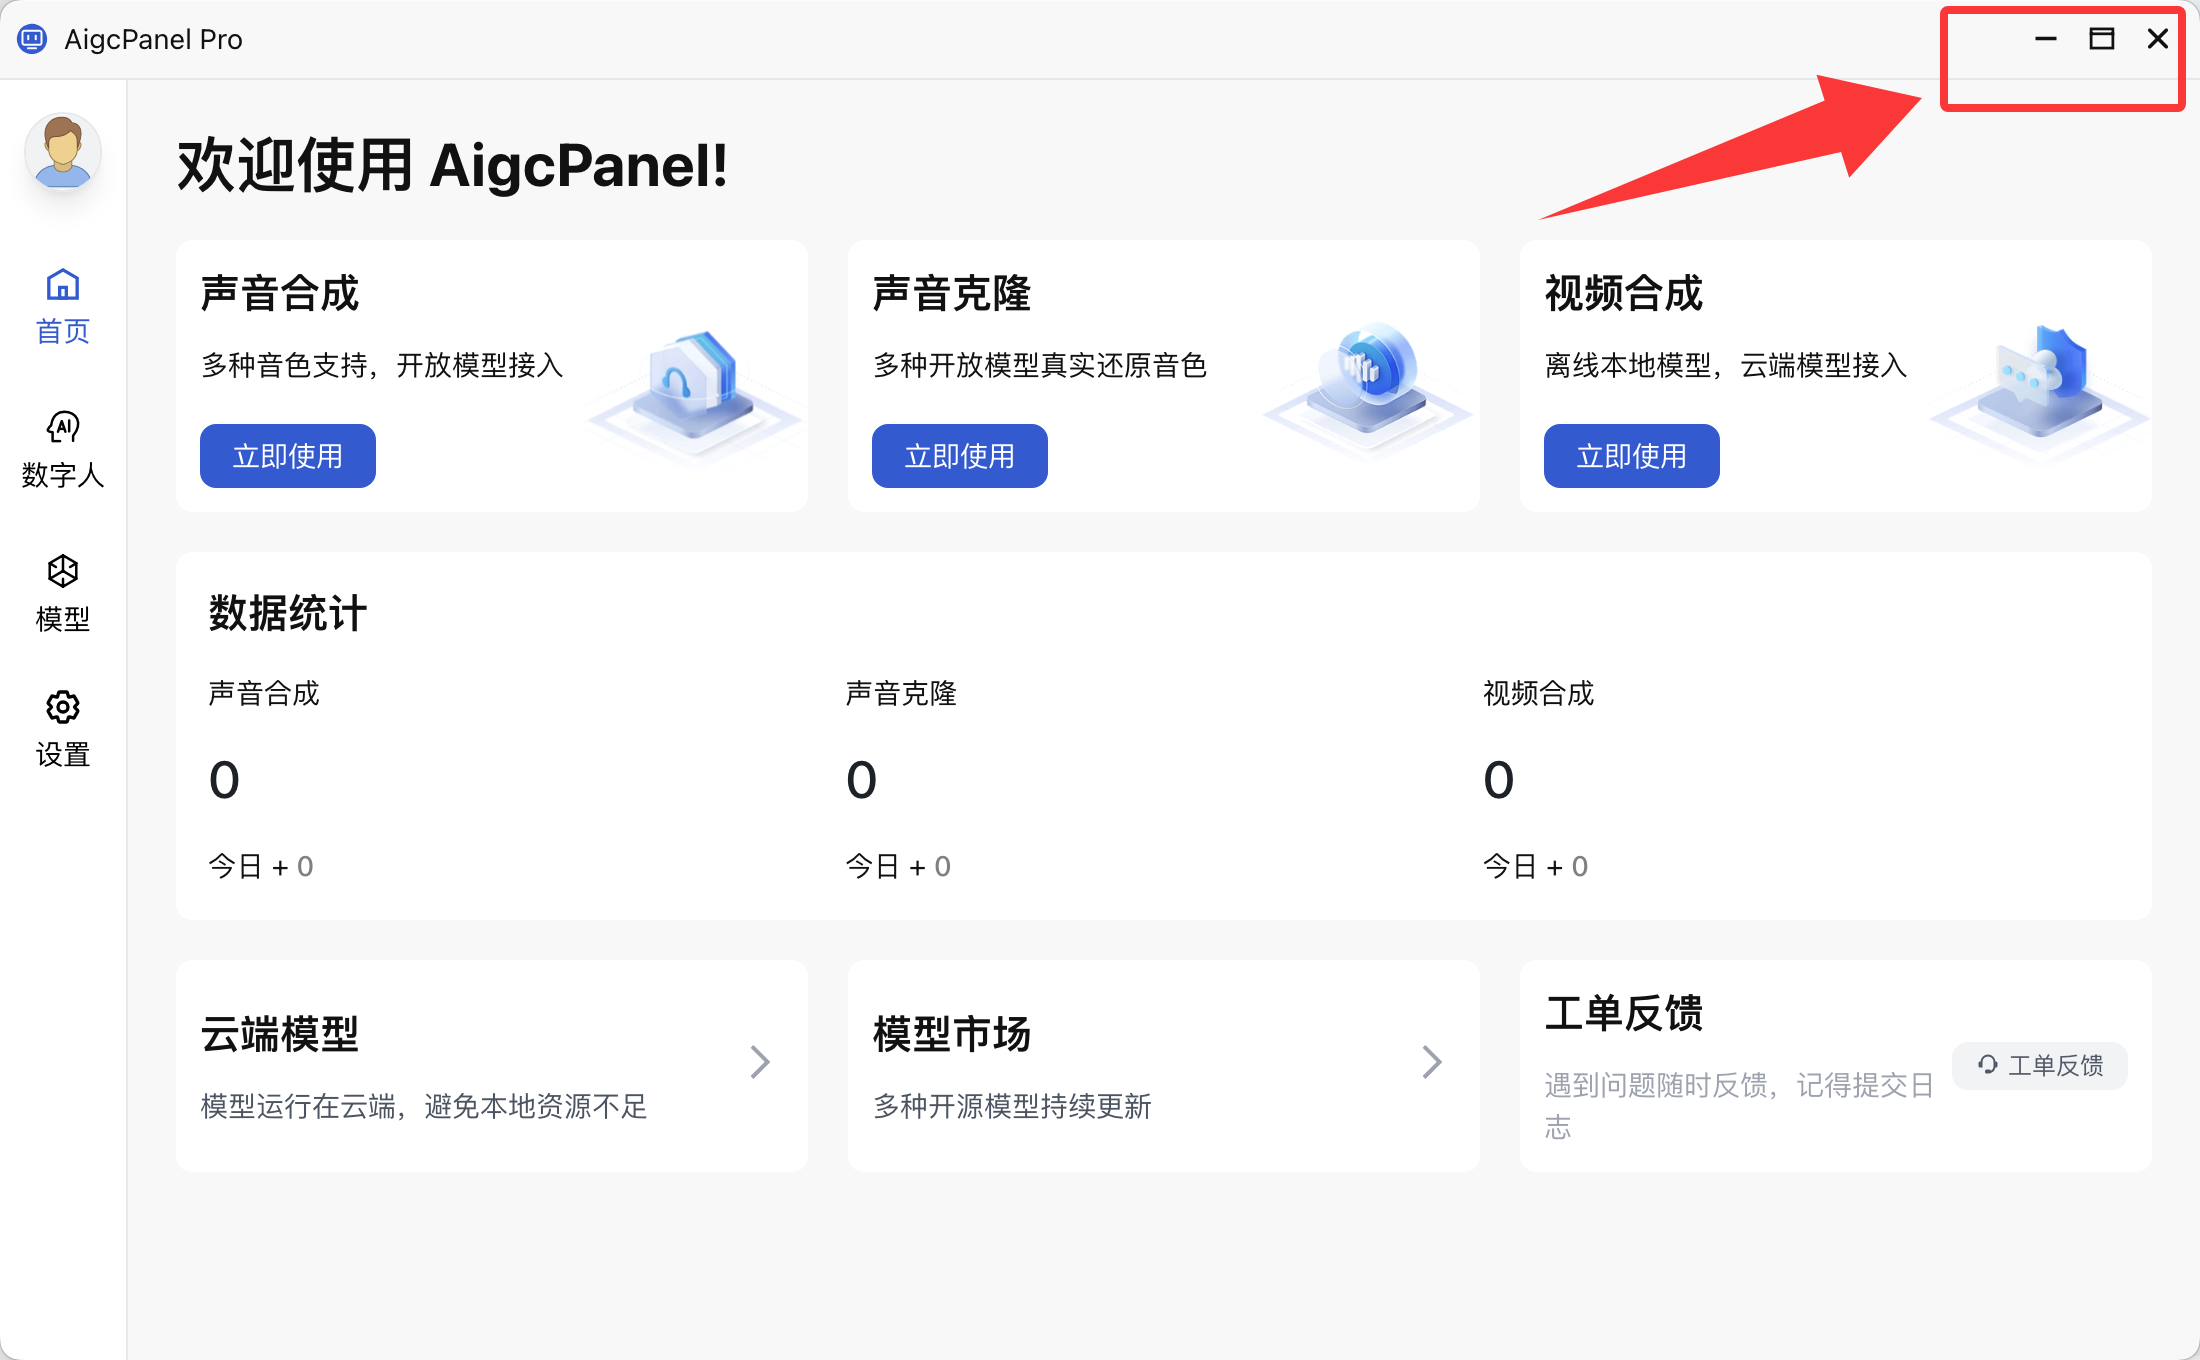Click the AigcPanel Pro logo icon
Viewport: 2200px width, 1360px height.
coord(32,39)
